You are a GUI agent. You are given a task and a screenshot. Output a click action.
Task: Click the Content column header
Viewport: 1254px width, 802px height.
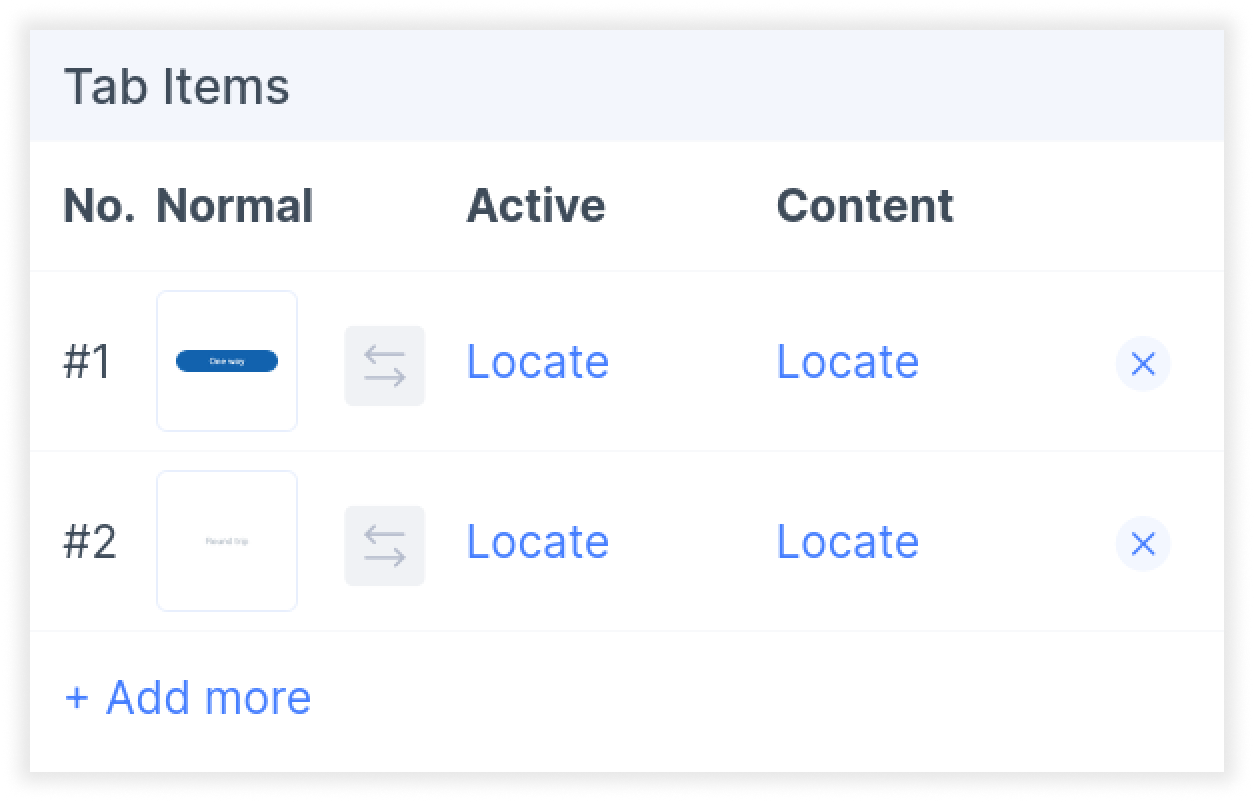coord(865,206)
